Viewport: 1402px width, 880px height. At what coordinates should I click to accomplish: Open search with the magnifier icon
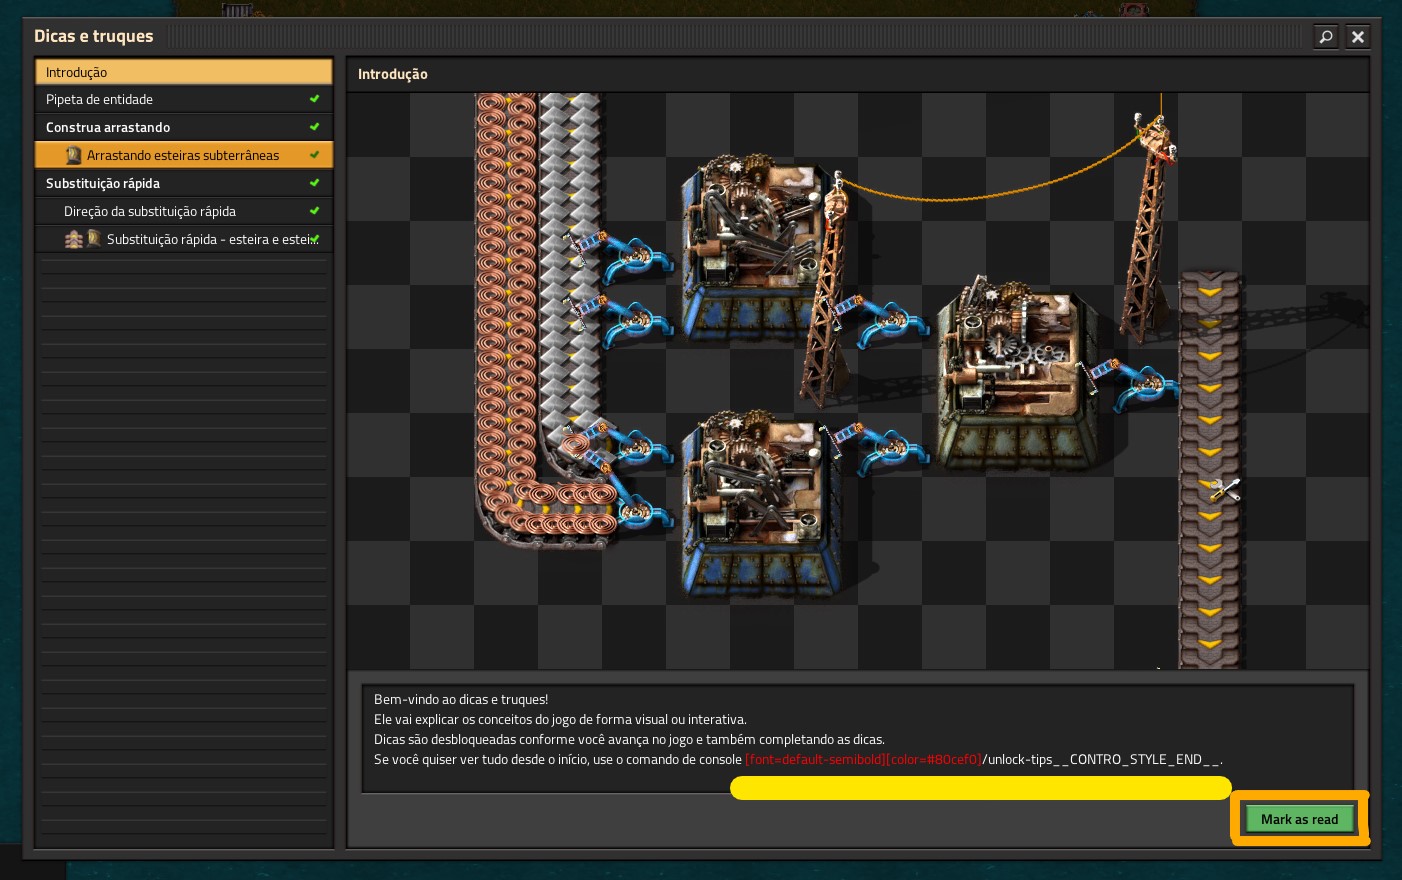1326,37
